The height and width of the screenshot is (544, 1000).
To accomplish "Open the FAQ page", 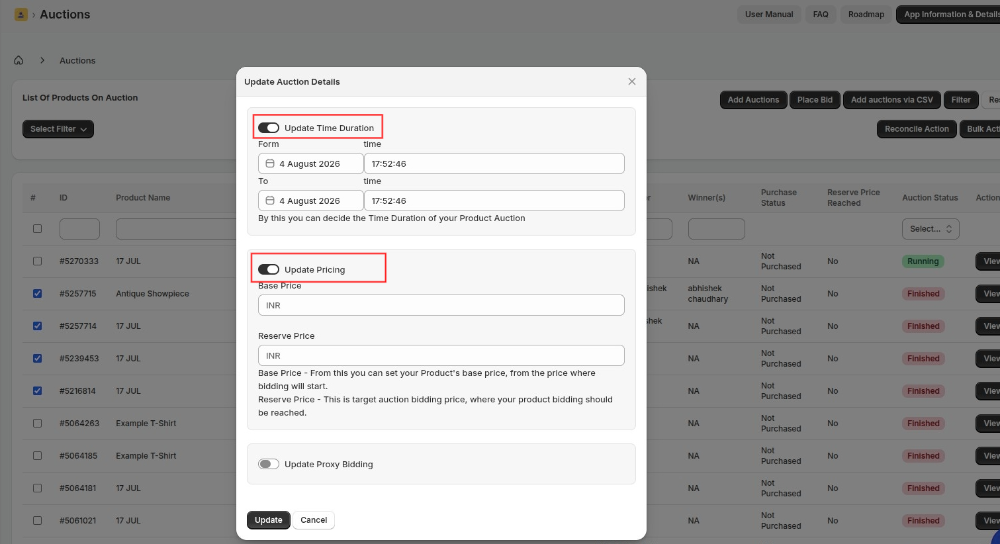I will tap(821, 14).
